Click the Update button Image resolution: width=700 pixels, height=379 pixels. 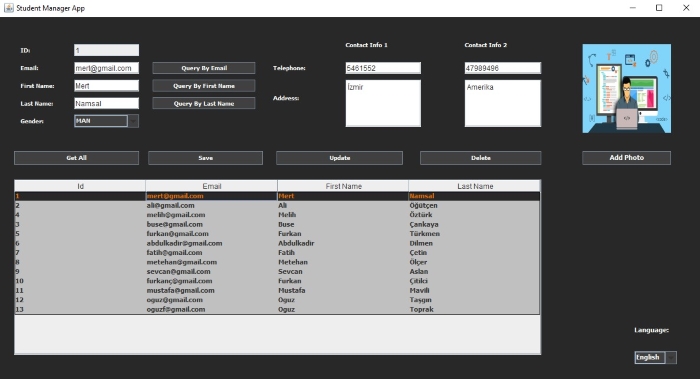point(339,158)
